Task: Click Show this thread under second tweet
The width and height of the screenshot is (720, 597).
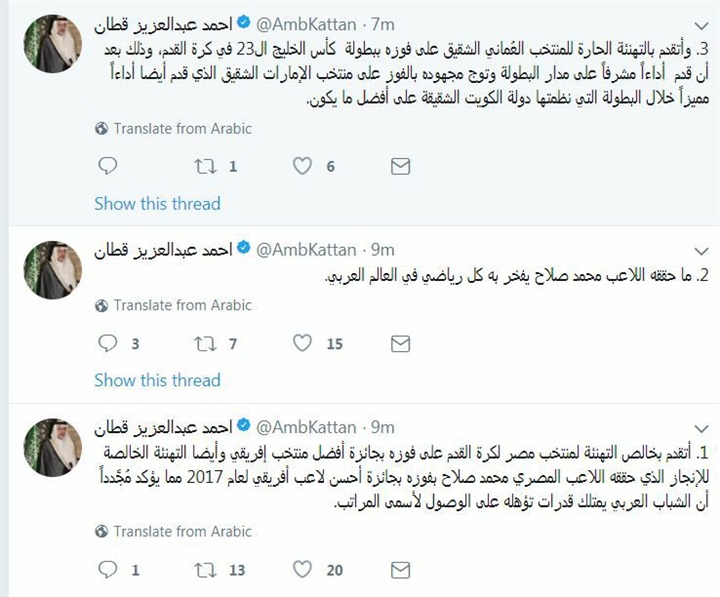Action: (x=158, y=380)
